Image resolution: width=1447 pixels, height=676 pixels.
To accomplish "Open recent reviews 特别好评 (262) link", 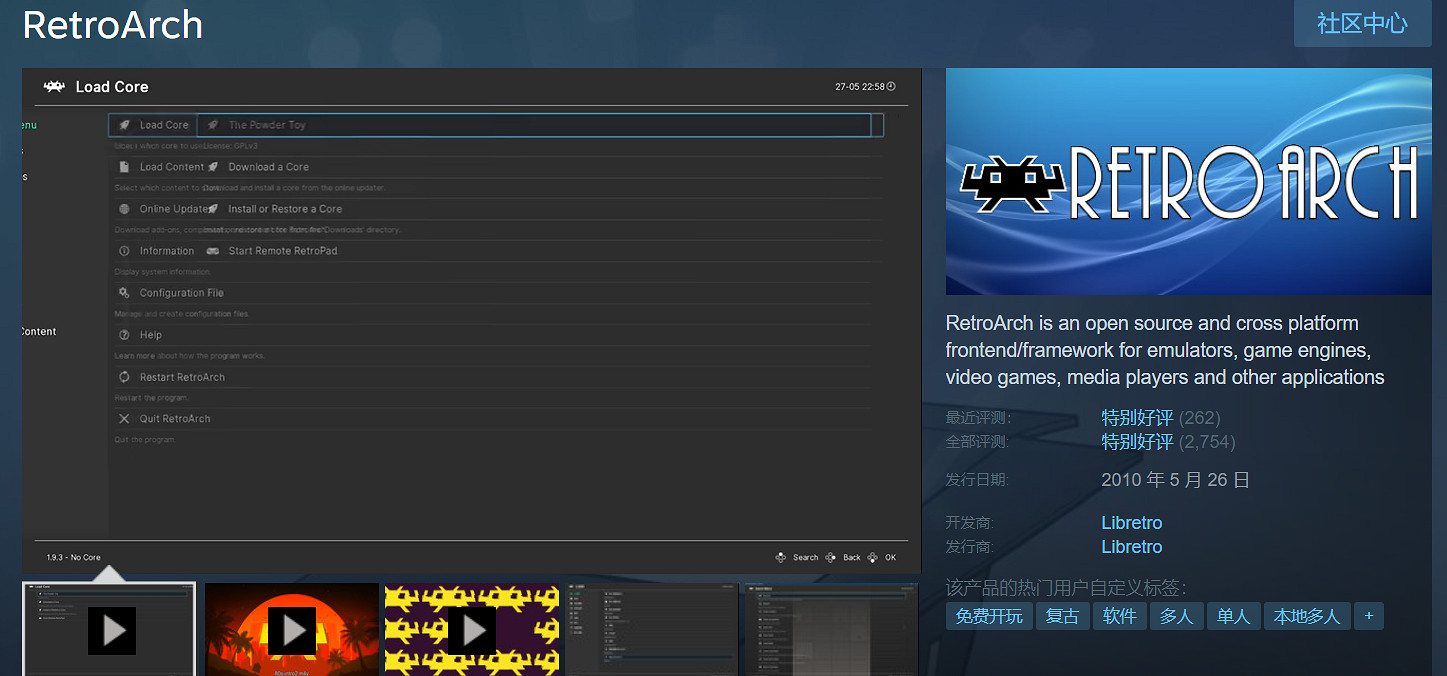I will pyautogui.click(x=1137, y=418).
